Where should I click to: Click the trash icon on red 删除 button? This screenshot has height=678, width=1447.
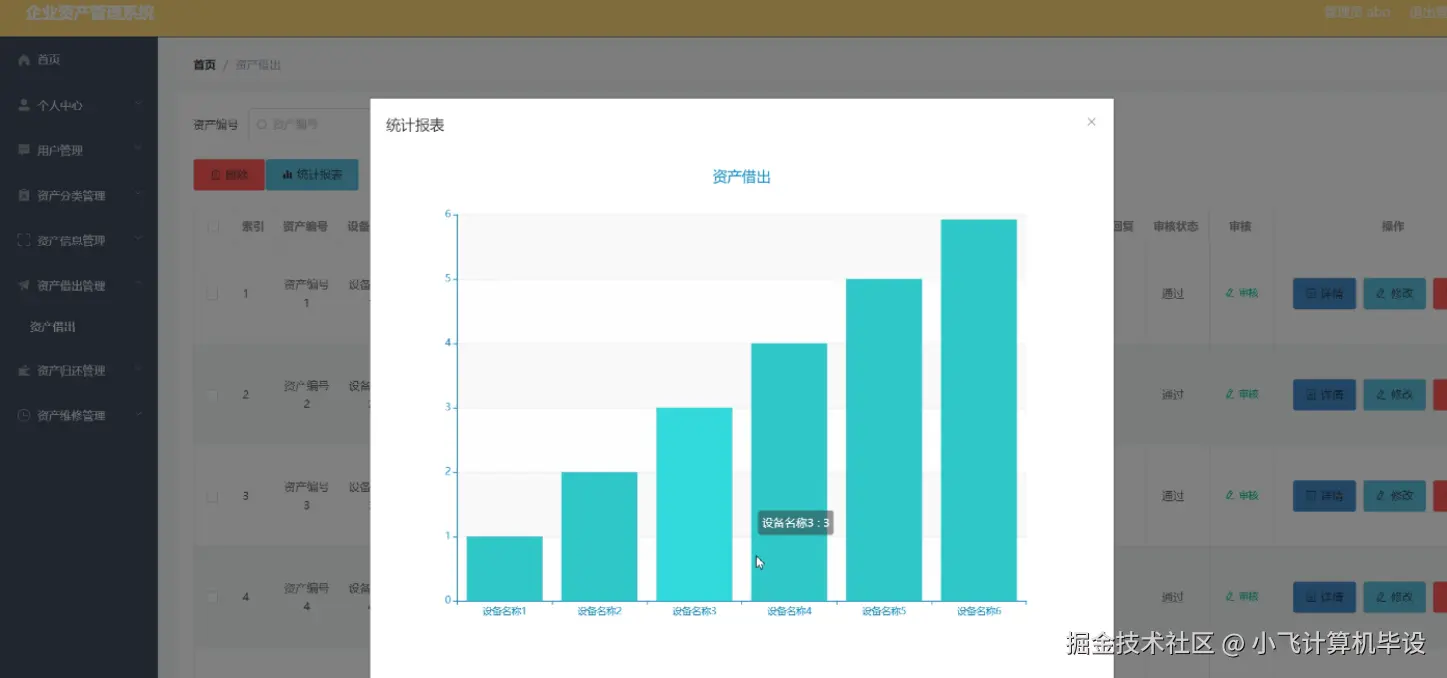tap(215, 174)
